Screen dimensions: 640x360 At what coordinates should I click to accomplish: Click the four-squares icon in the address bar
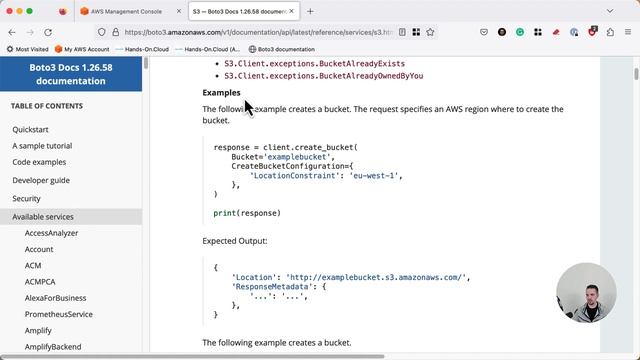point(416,32)
